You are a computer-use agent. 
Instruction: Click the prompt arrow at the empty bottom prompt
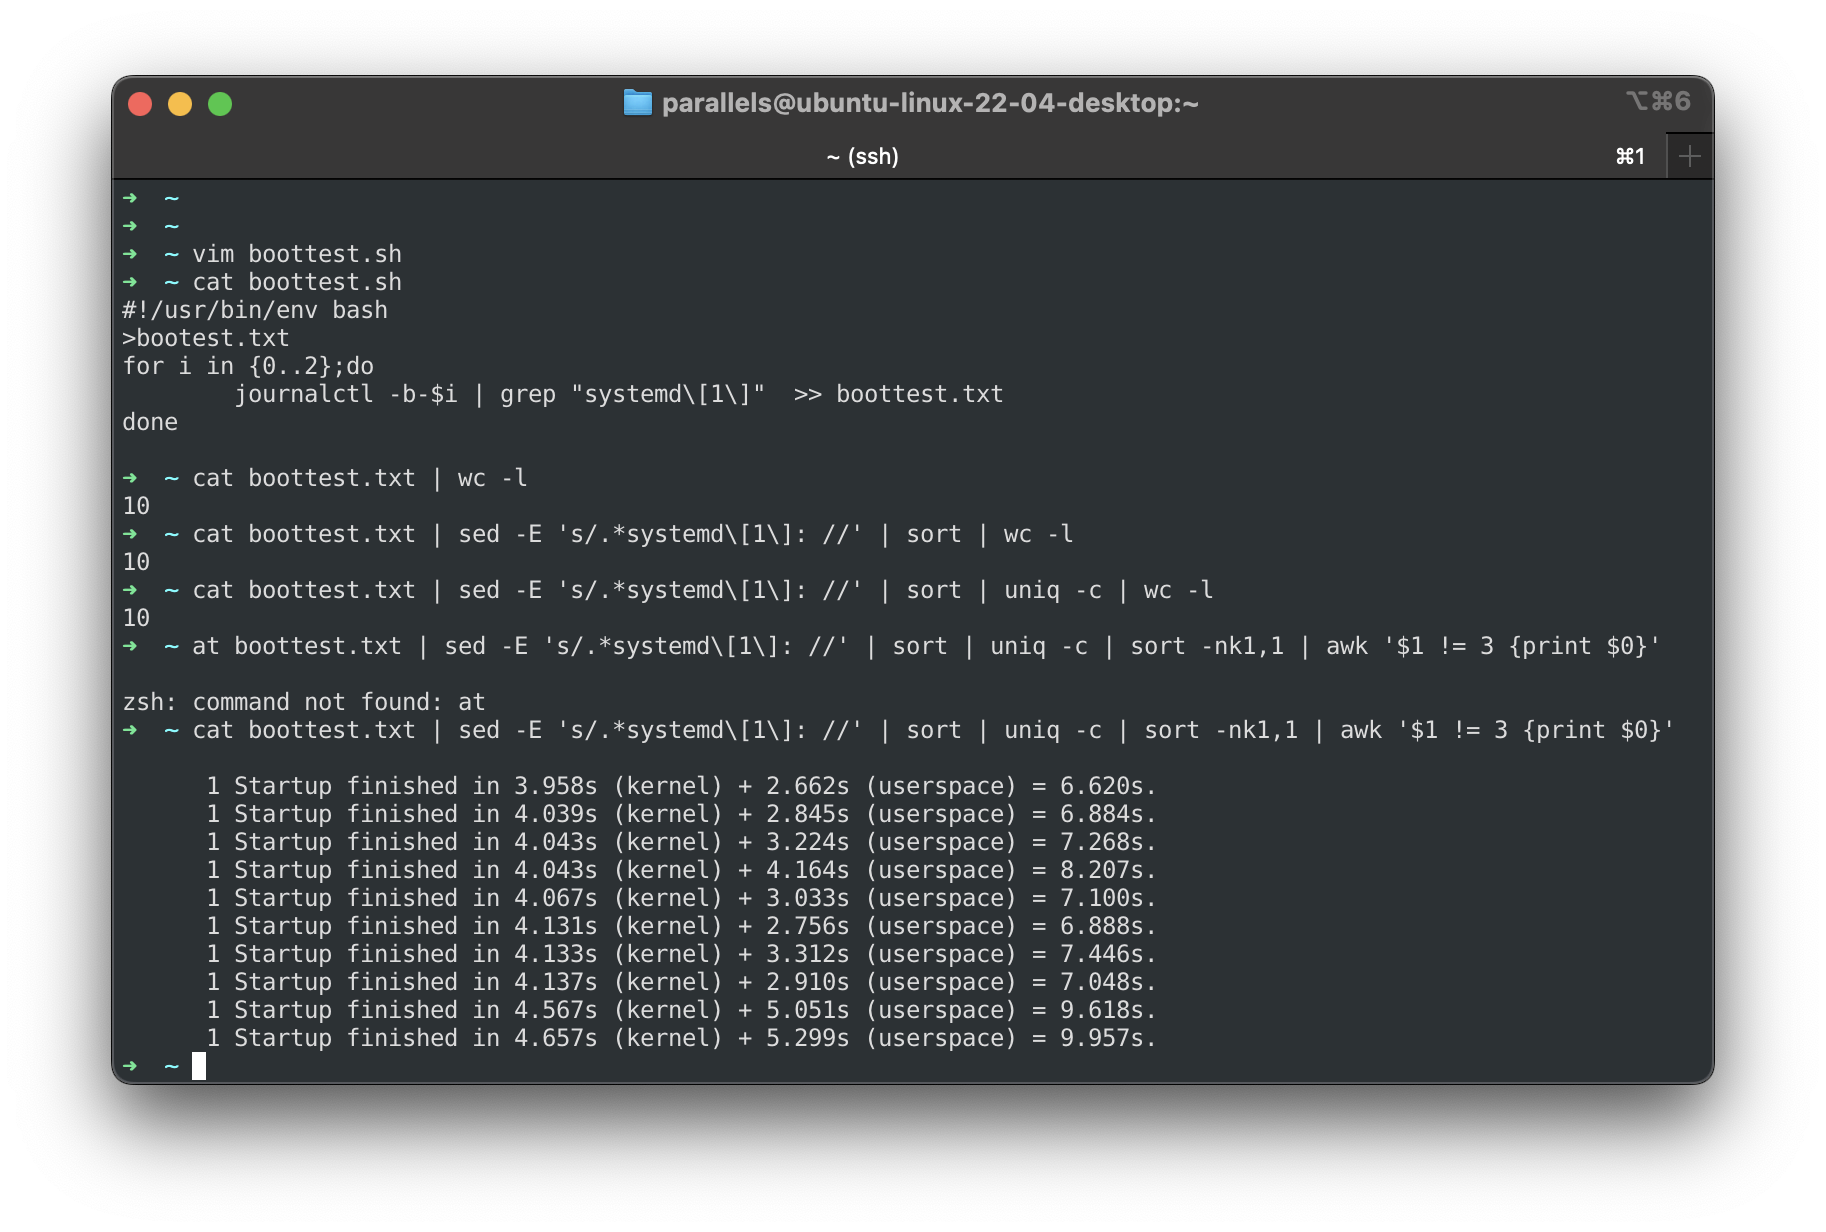point(131,1065)
